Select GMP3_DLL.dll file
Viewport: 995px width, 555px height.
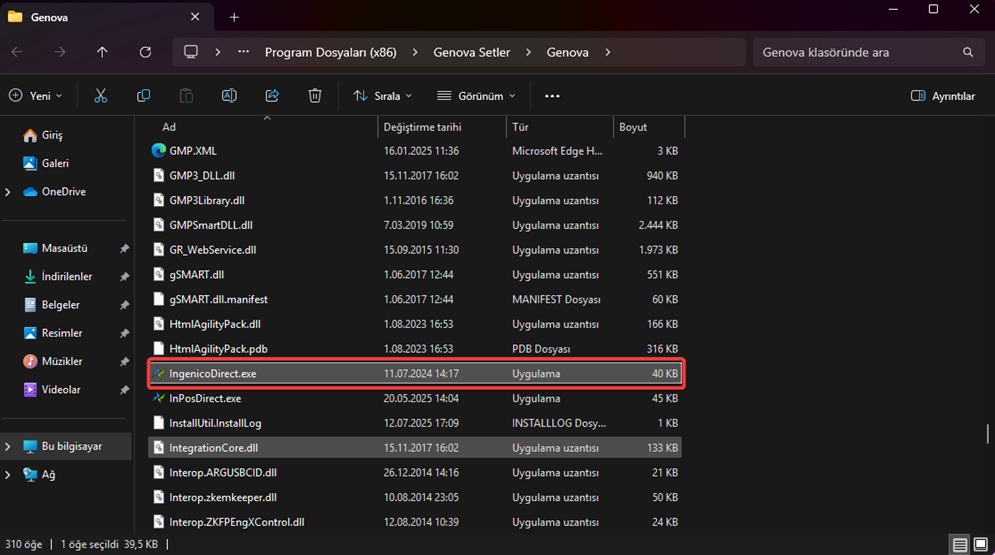pos(415,176)
